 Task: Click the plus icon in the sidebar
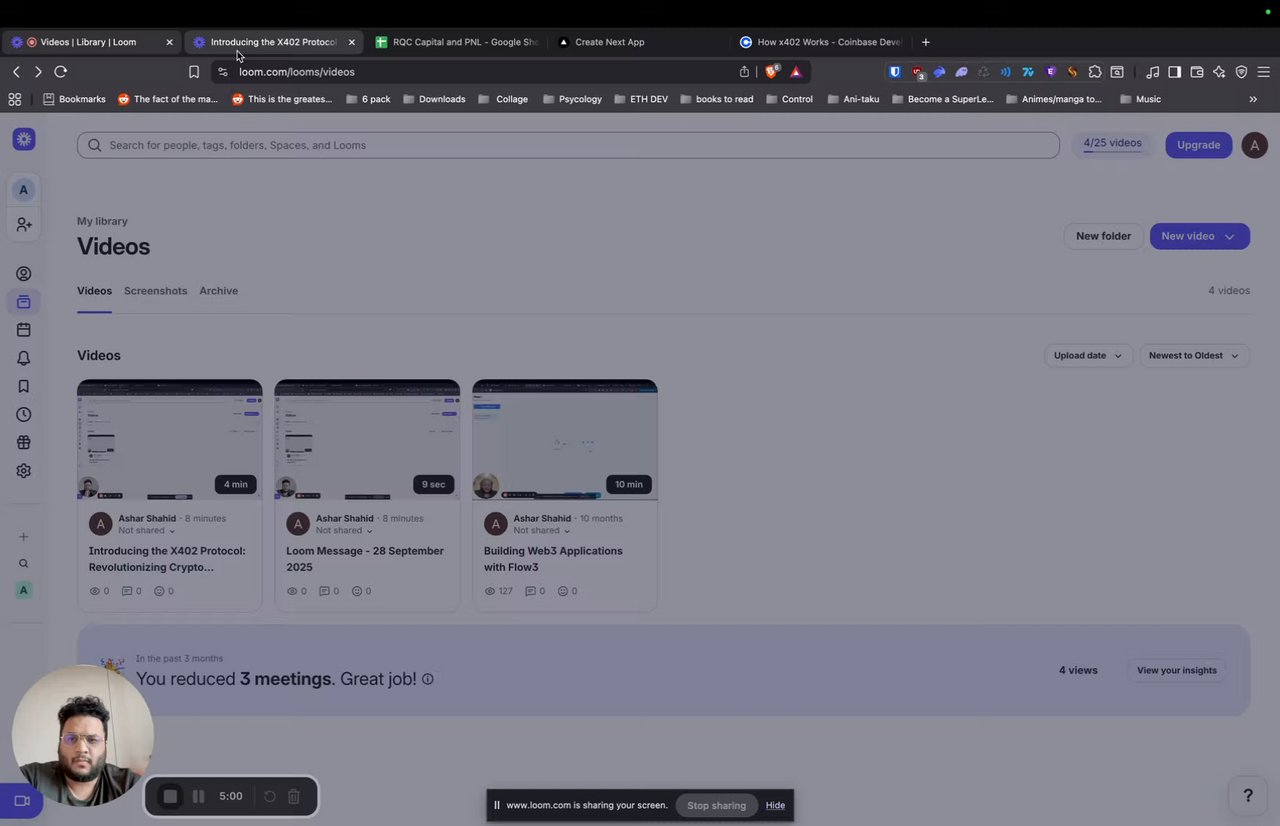point(24,537)
